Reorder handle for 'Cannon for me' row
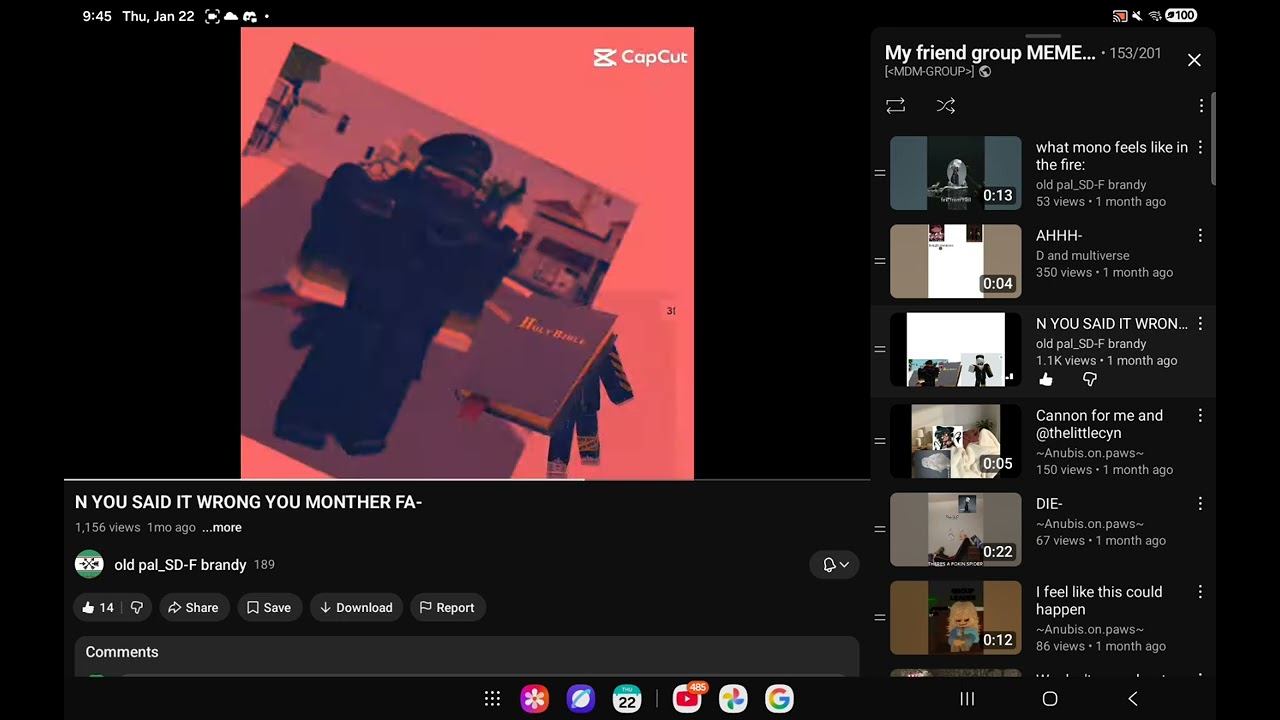Viewport: 1280px width, 720px height. pyautogui.click(x=880, y=441)
